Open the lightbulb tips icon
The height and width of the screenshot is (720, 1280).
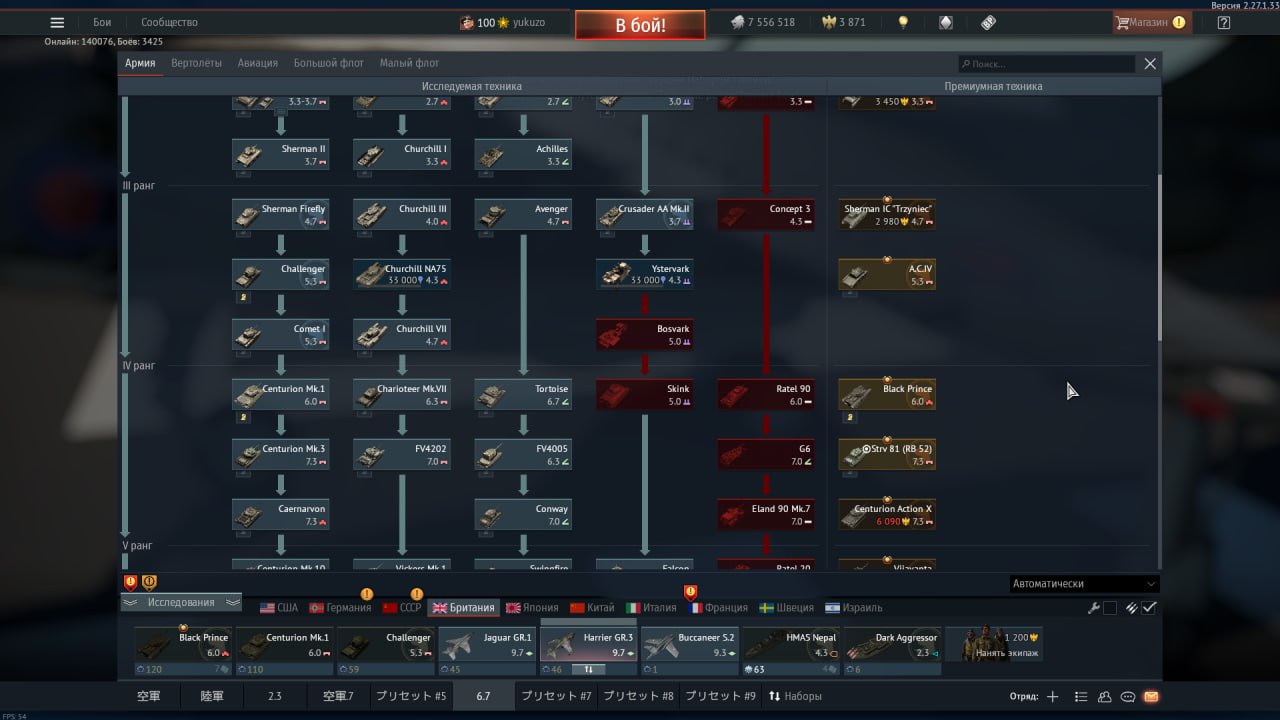coord(903,22)
